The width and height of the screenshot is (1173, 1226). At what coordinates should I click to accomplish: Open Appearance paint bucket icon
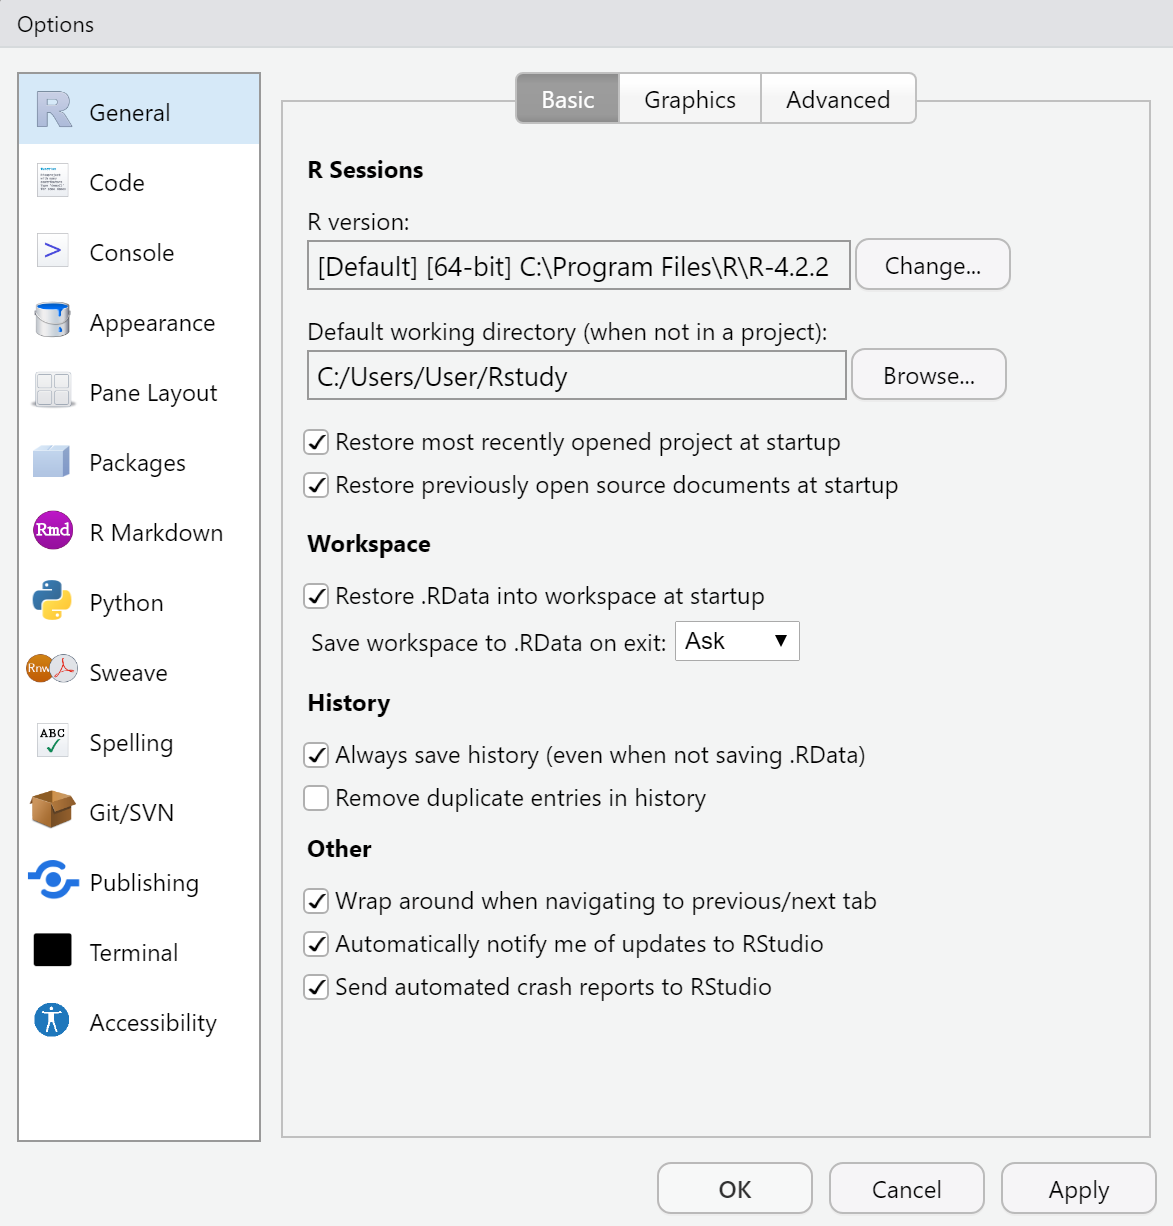pos(53,320)
